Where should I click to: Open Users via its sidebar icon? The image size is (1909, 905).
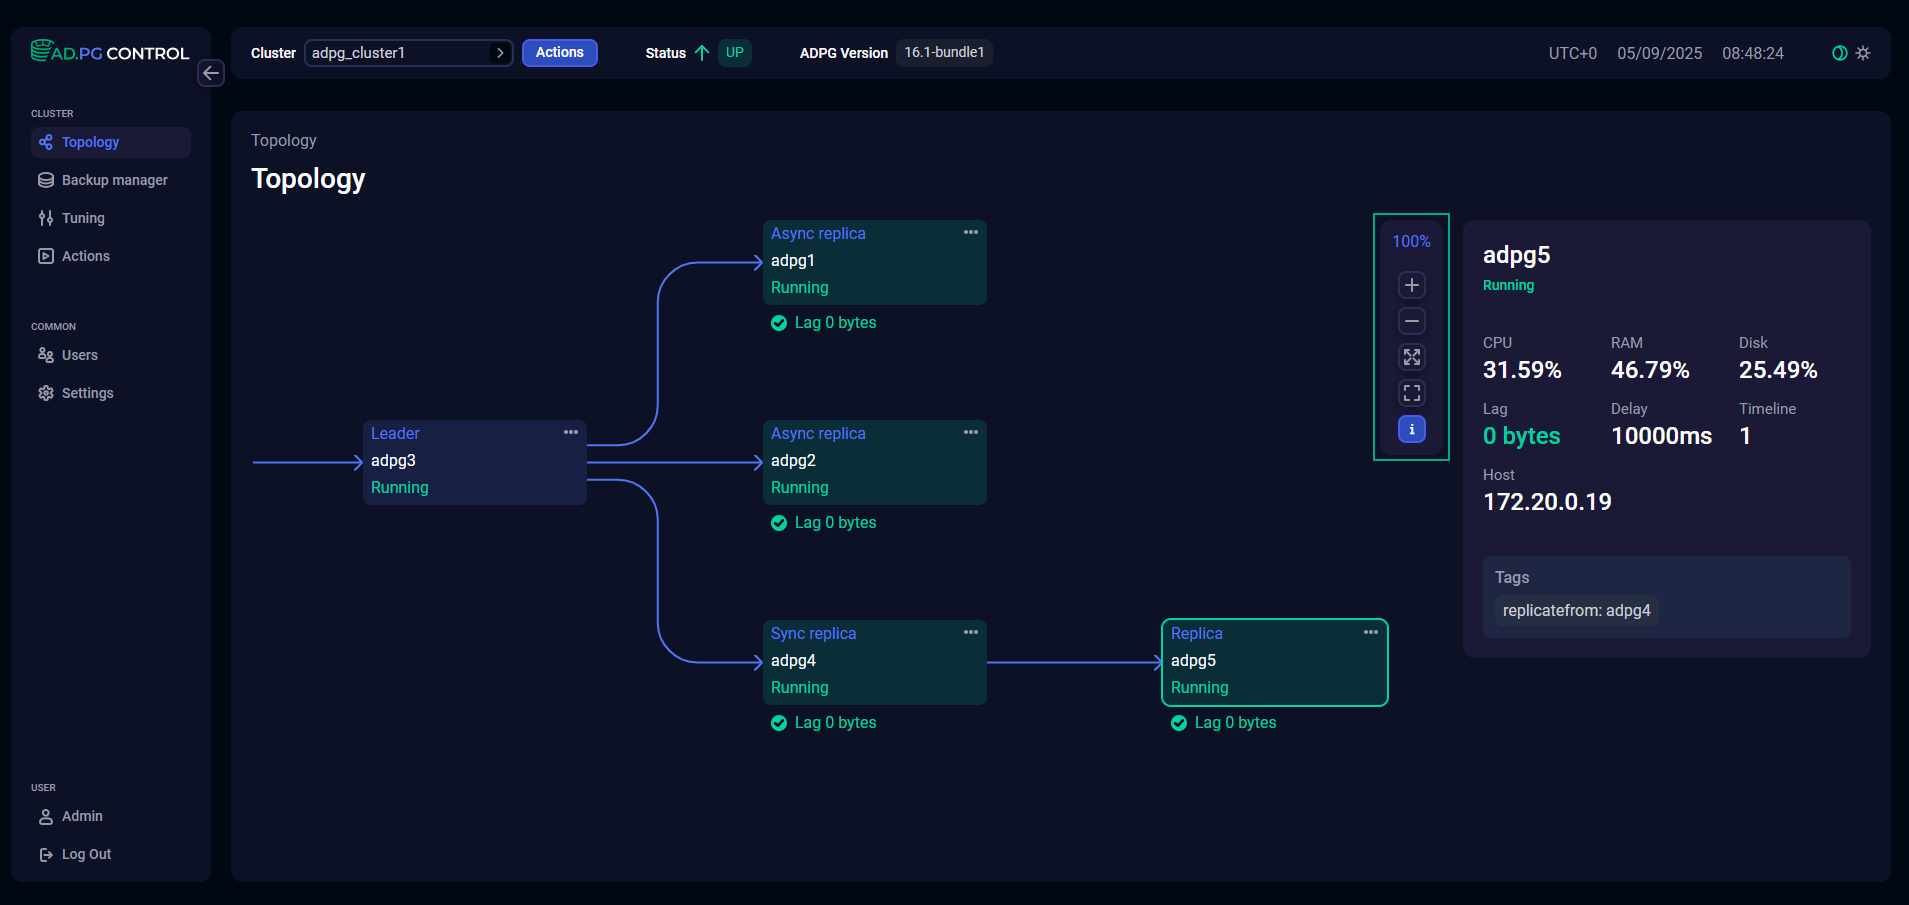[x=45, y=355]
